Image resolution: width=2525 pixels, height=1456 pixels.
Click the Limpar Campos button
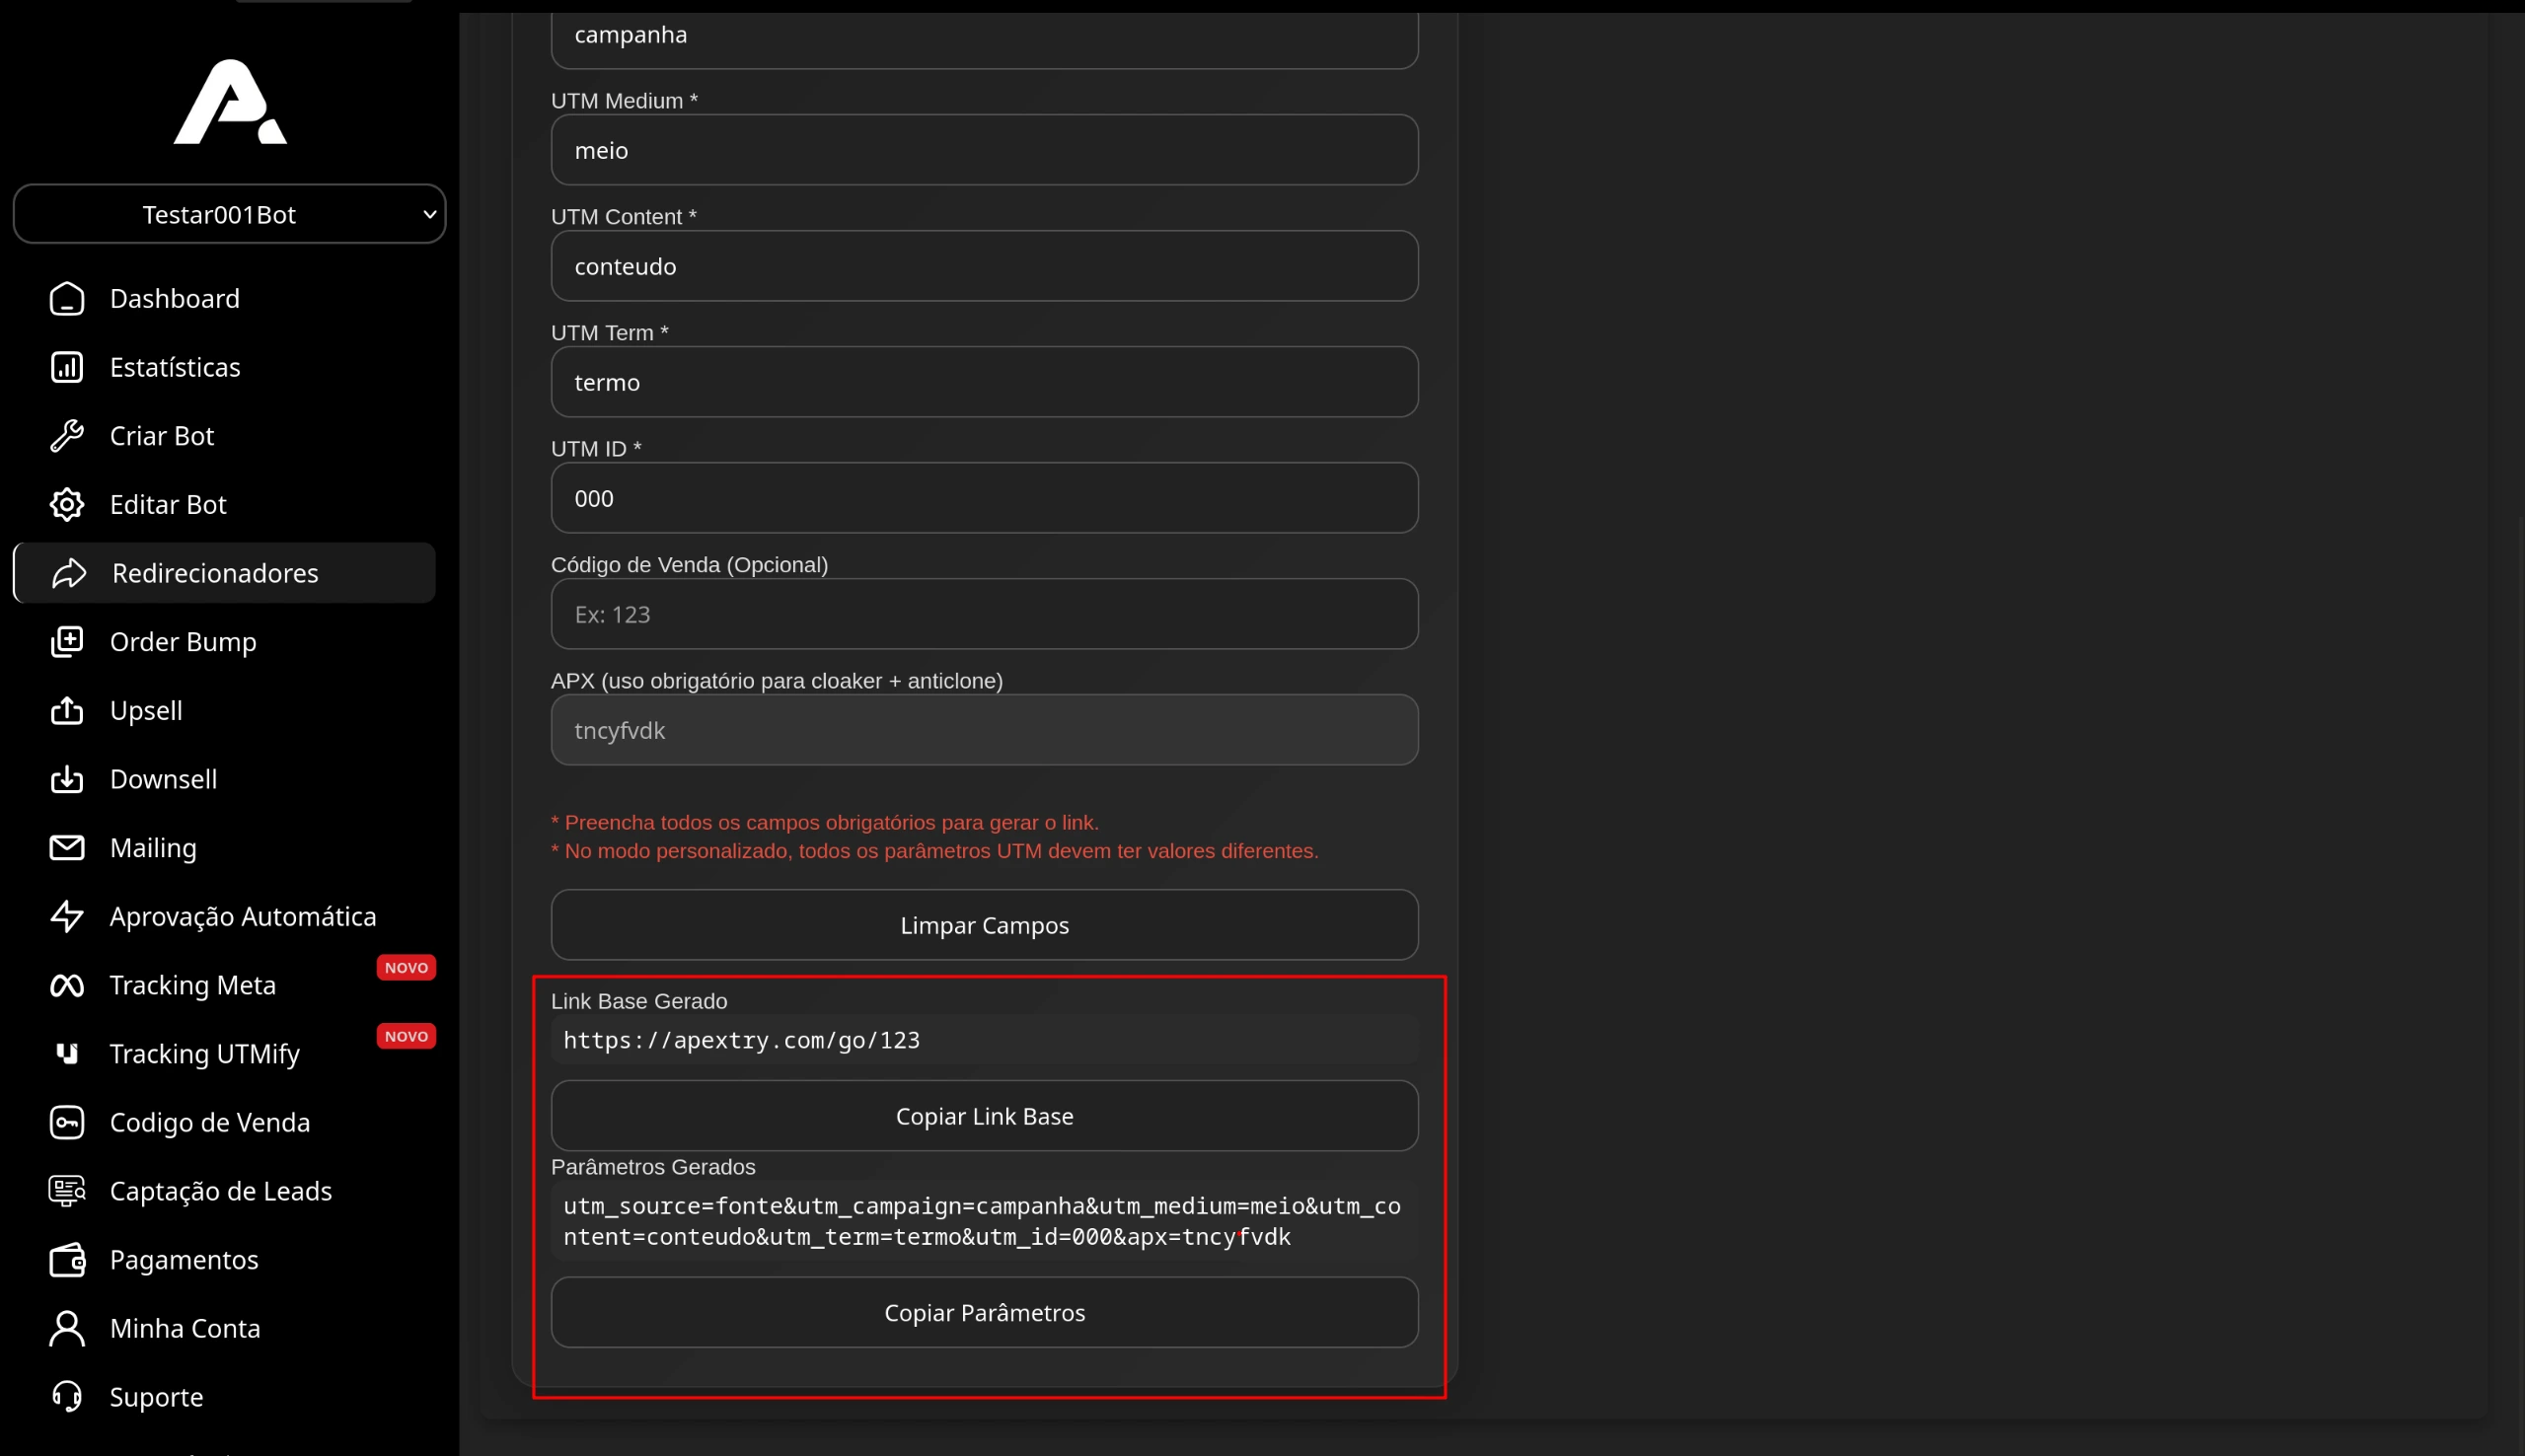984,926
